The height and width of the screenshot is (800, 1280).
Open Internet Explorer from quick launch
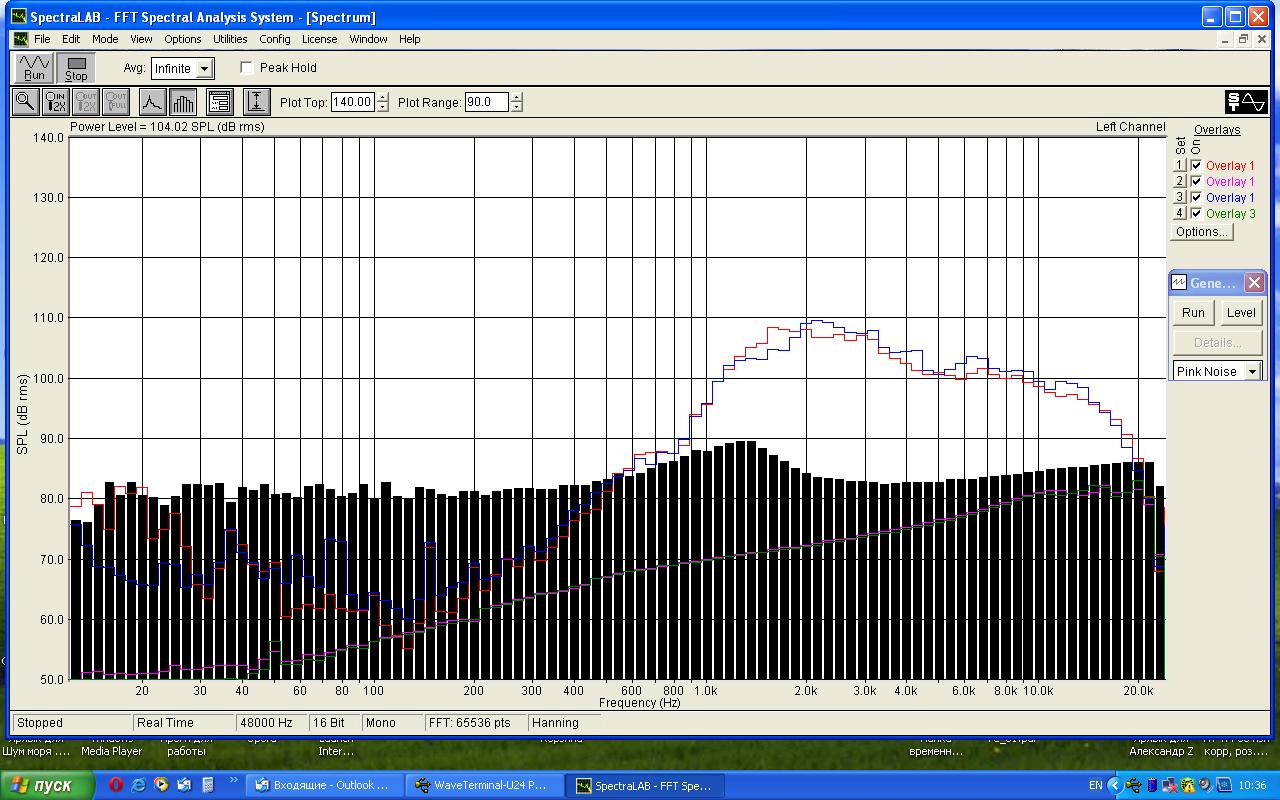coord(139,785)
